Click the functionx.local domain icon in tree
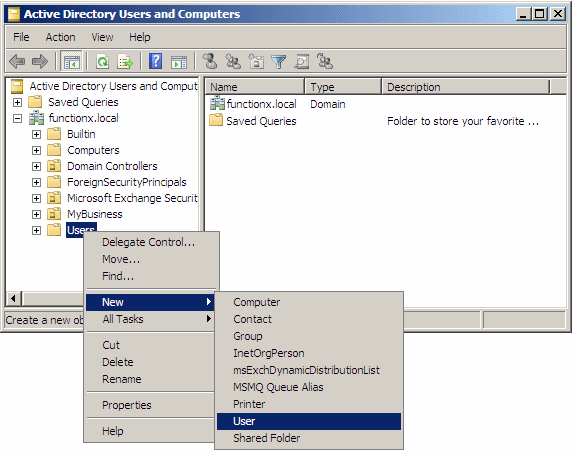This screenshot has width=573, height=453. point(37,118)
